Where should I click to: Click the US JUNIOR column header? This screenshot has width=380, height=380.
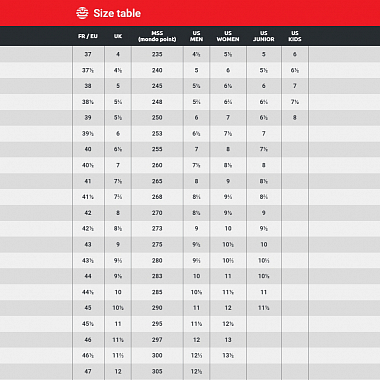click(264, 36)
